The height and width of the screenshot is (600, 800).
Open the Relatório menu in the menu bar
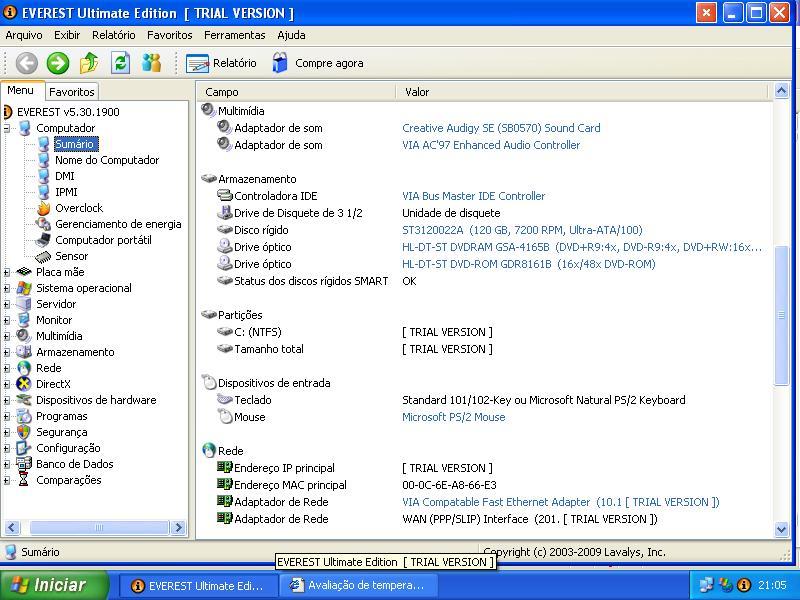114,35
